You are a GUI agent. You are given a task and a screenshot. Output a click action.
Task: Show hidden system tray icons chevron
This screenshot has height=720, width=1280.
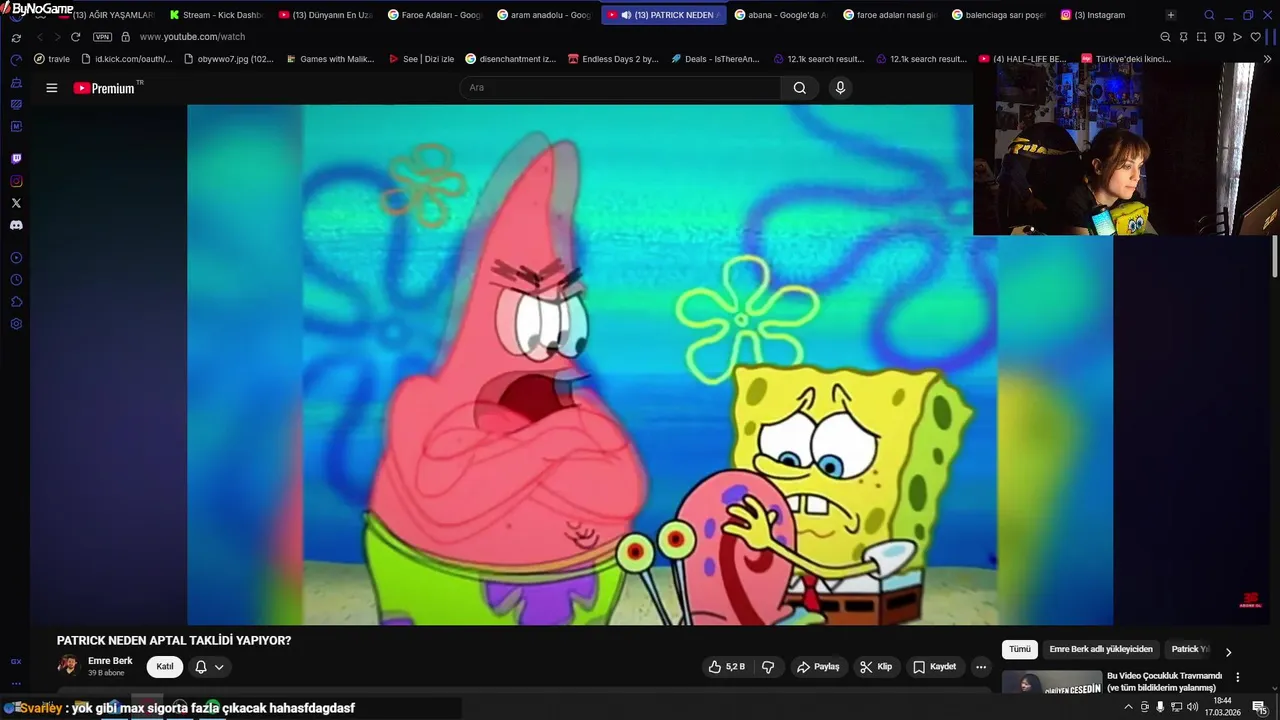pos(1129,707)
